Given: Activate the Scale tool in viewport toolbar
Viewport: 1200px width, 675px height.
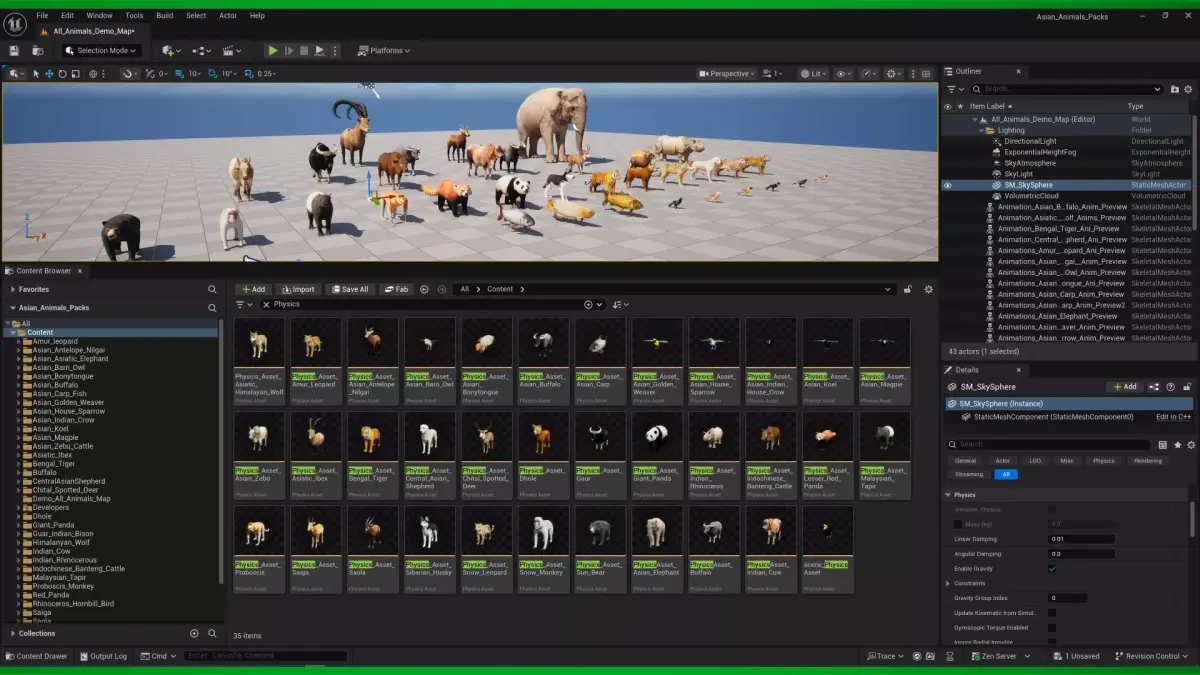Looking at the screenshot, I should pyautogui.click(x=75, y=74).
